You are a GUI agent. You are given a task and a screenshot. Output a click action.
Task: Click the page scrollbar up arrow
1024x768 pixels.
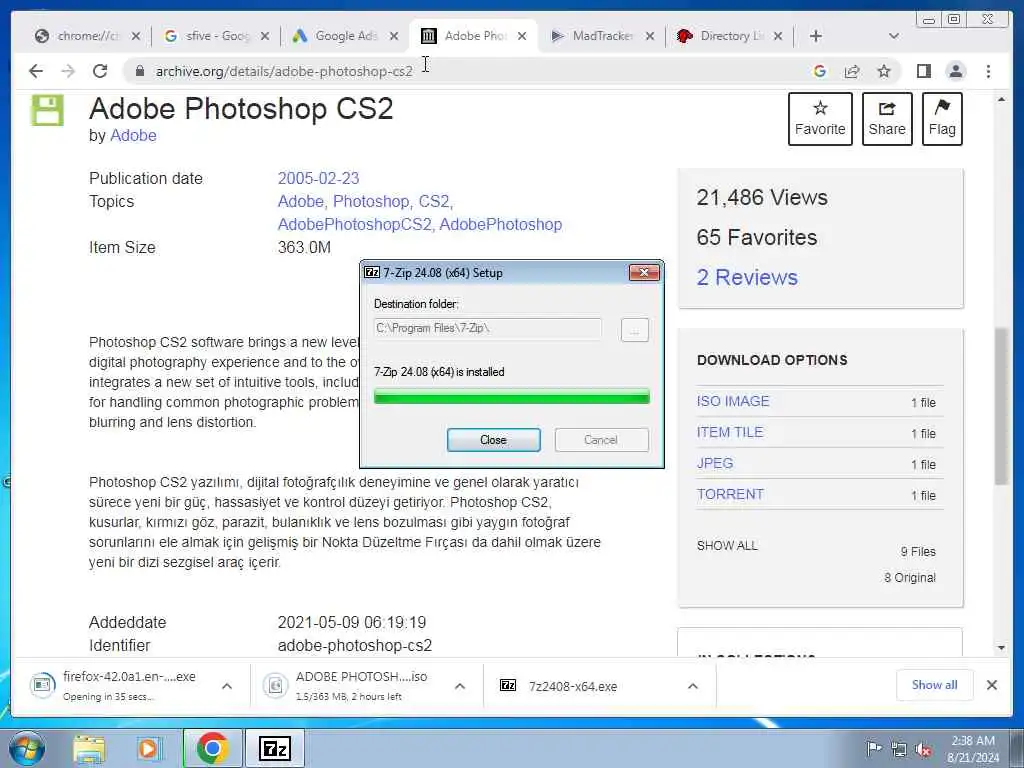coord(1001,100)
